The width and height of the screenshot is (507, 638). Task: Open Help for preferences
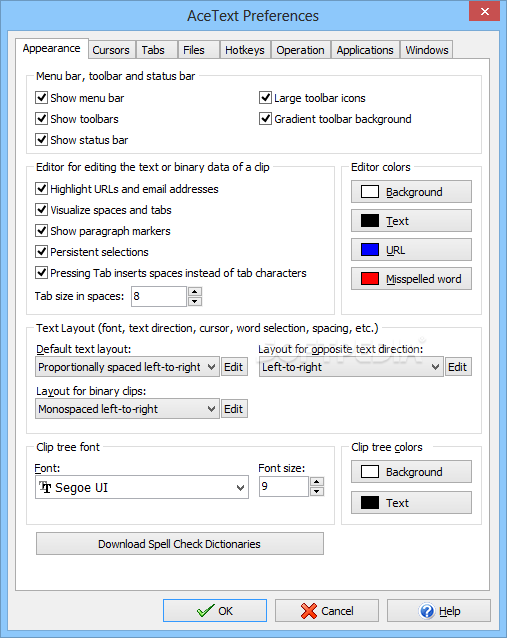pos(439,611)
